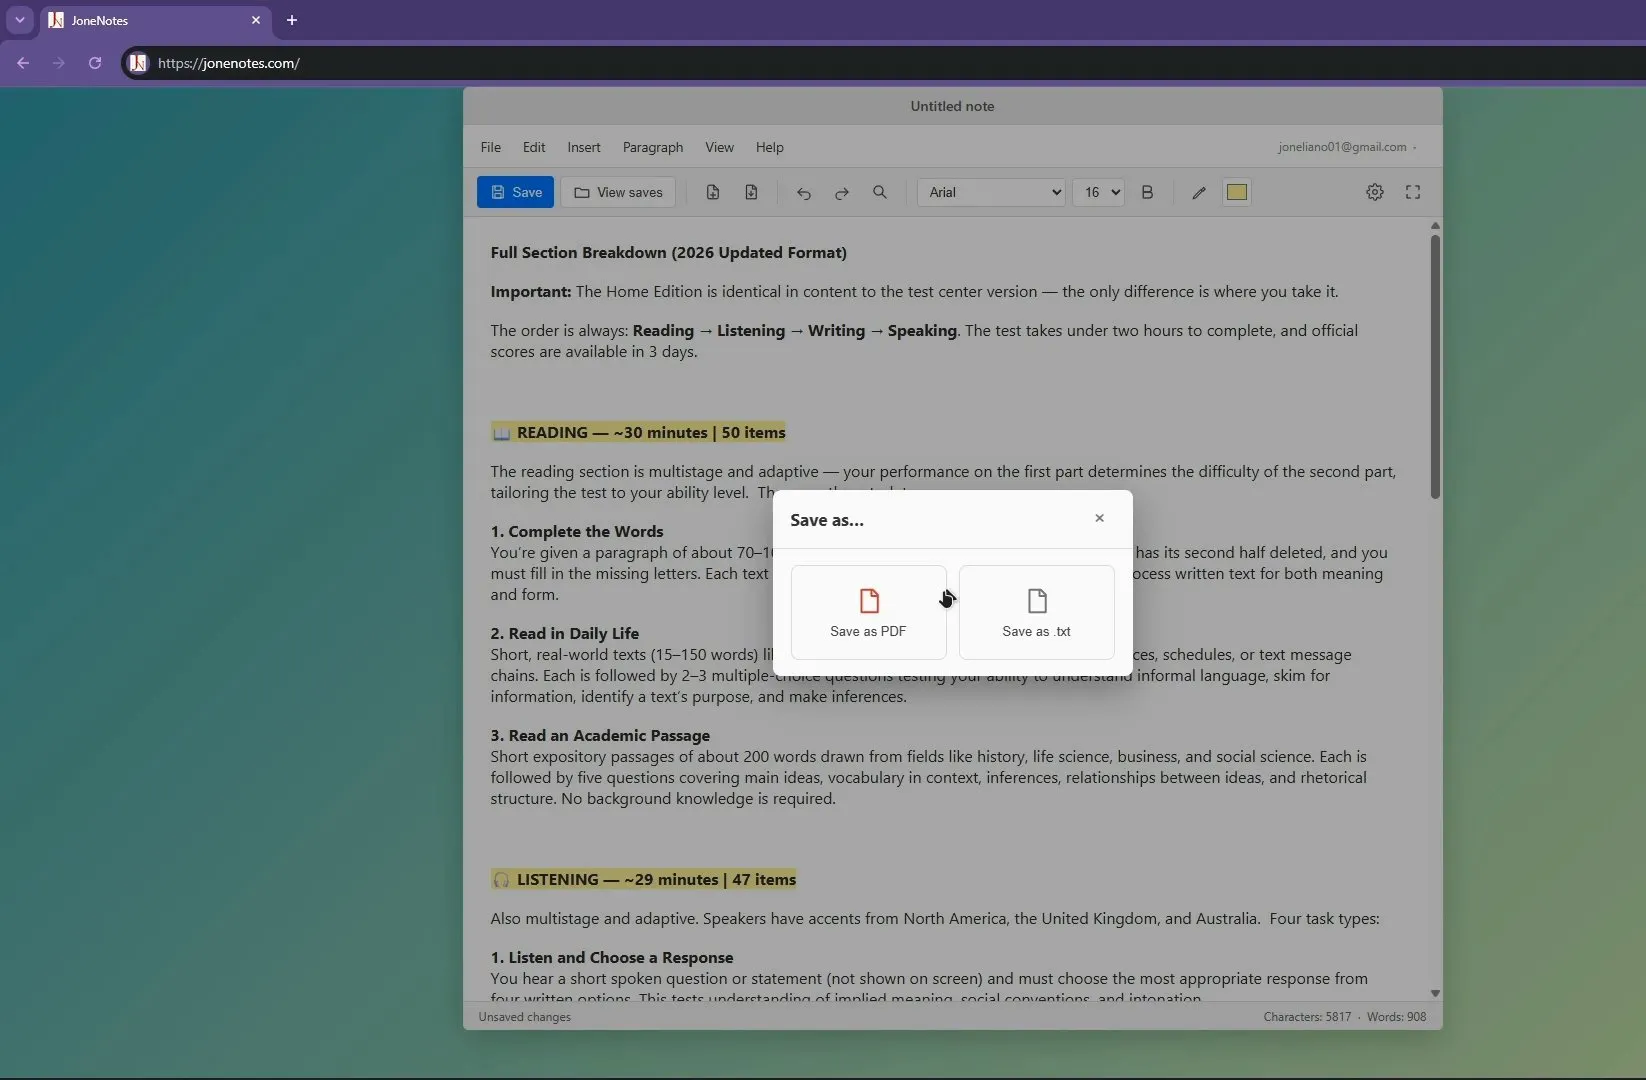Viewport: 1646px width, 1080px height.
Task: Undo the last edit
Action: 803,192
